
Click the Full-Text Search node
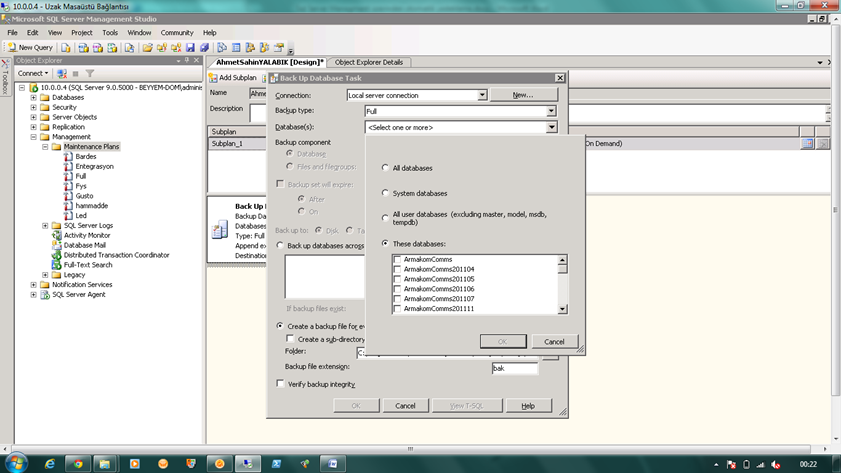[88, 265]
